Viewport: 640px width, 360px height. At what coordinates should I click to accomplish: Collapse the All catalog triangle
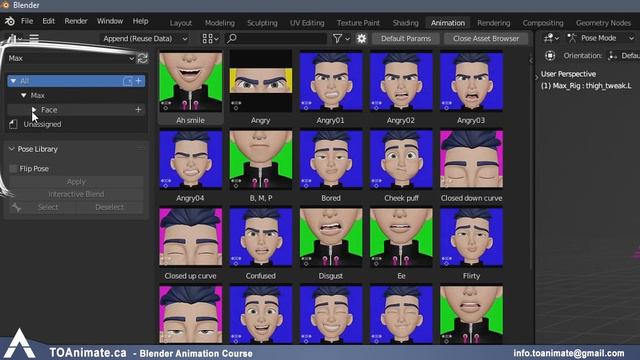pyautogui.click(x=13, y=81)
